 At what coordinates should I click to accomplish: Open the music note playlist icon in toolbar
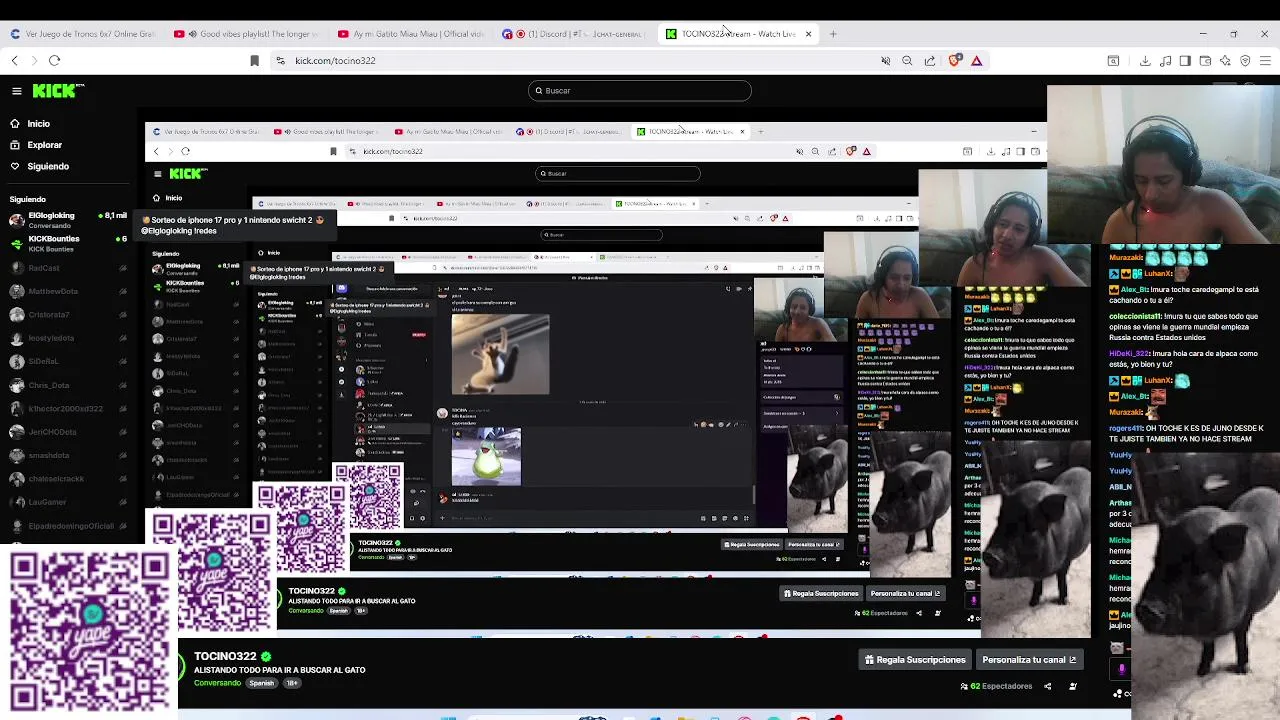(x=1165, y=61)
